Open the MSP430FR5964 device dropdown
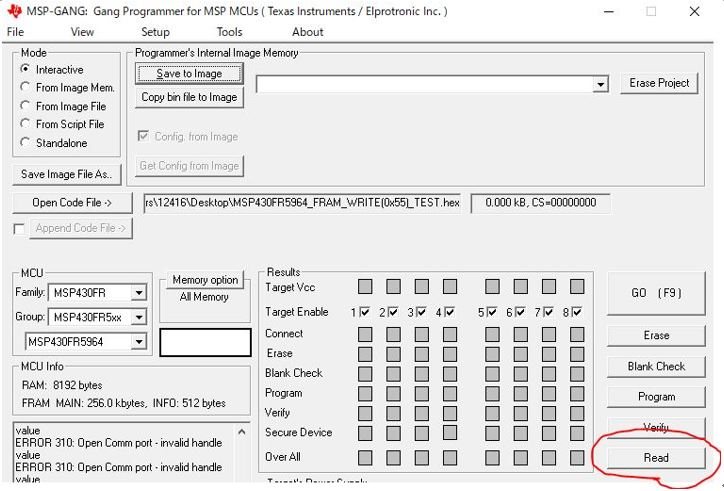 139,342
